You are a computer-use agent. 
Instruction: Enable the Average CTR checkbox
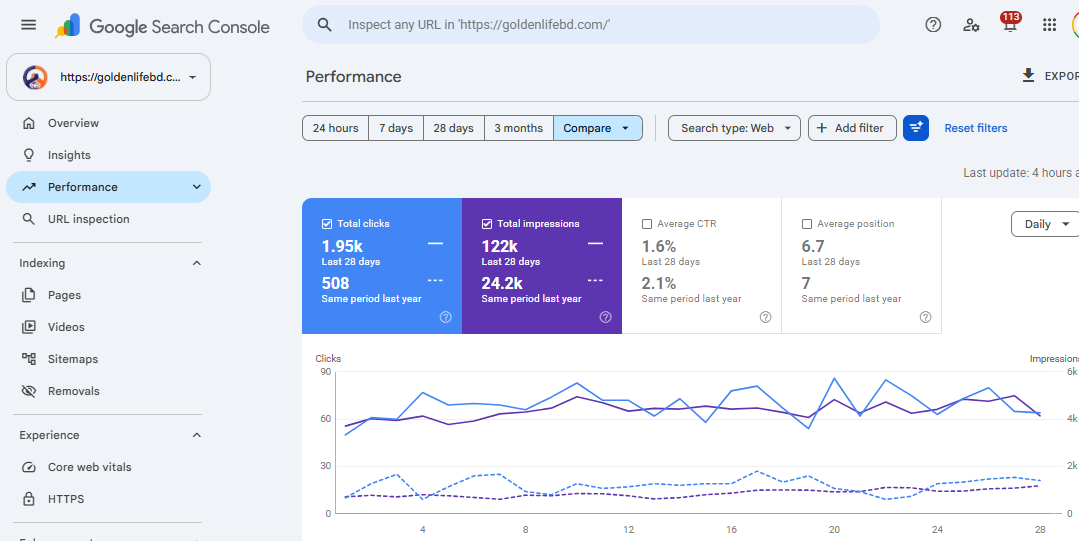click(647, 224)
